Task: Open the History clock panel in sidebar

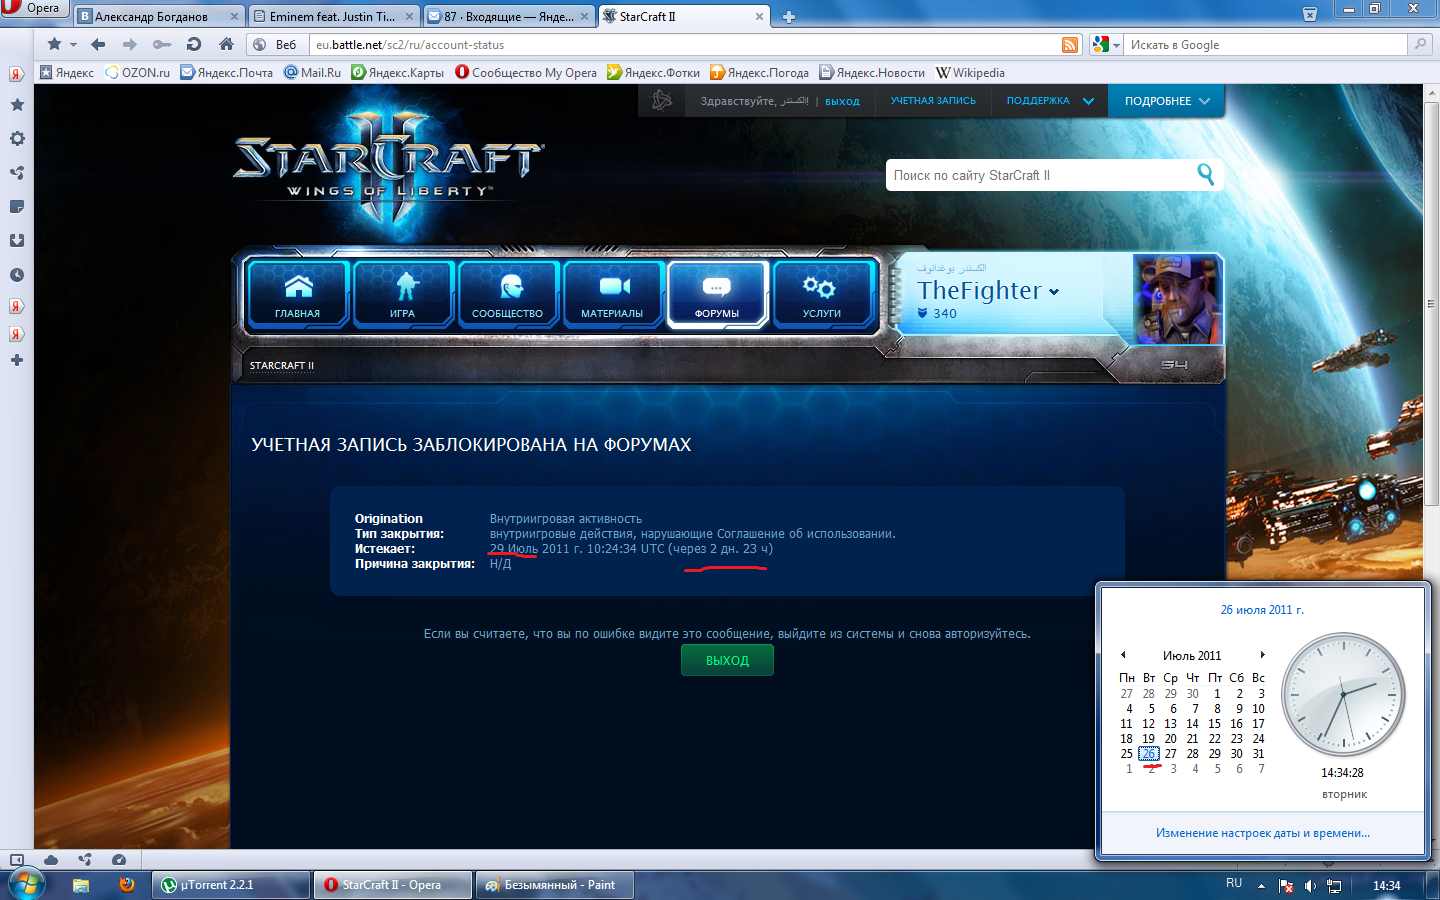Action: point(17,275)
